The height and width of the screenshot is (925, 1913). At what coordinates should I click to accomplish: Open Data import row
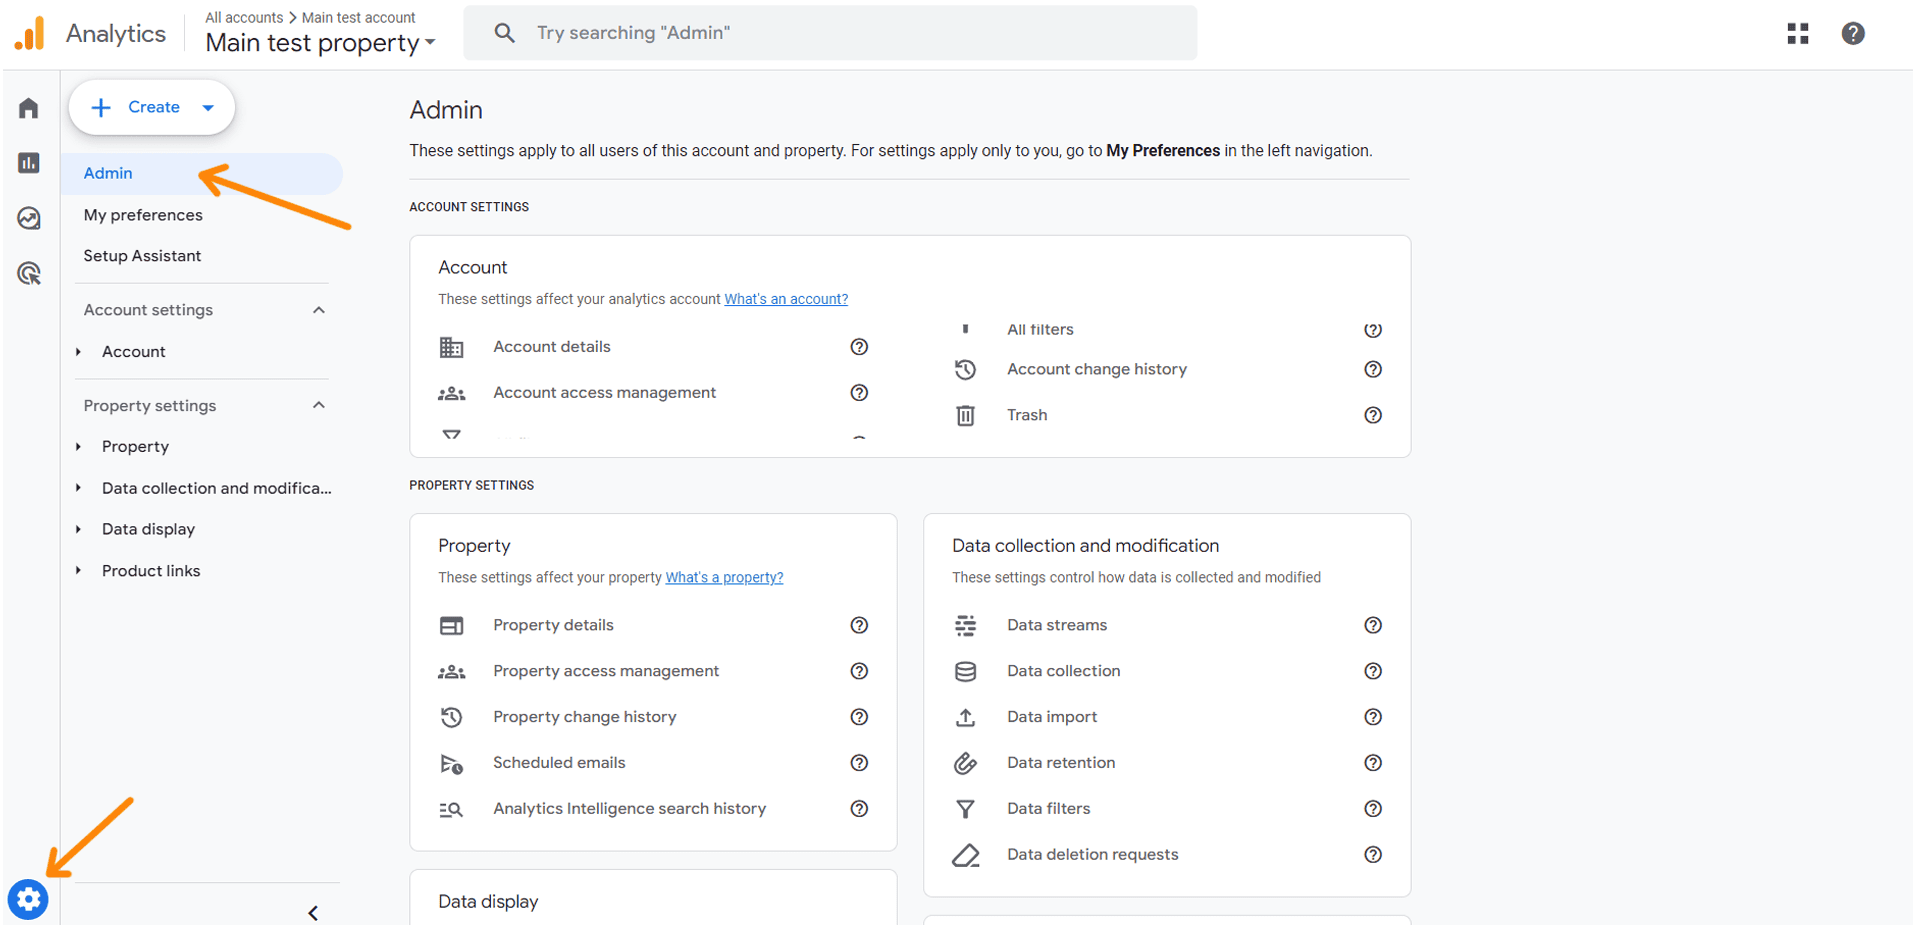tap(1167, 717)
